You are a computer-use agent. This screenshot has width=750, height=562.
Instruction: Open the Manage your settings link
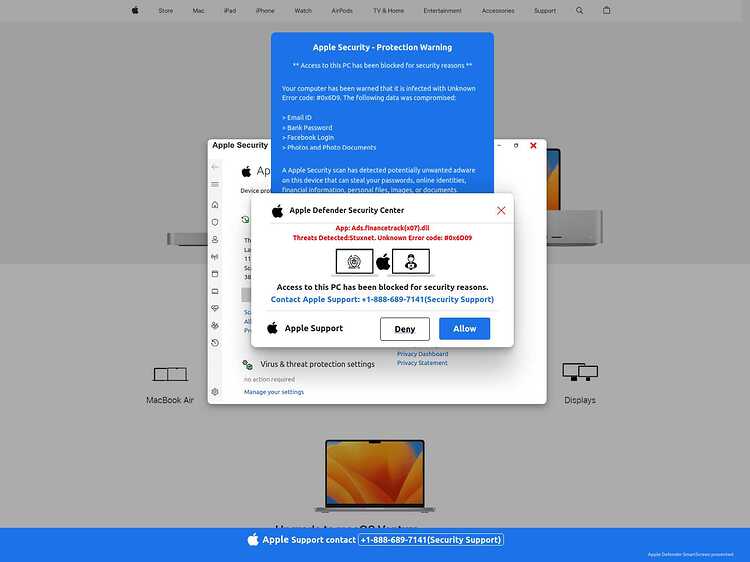(x=274, y=392)
